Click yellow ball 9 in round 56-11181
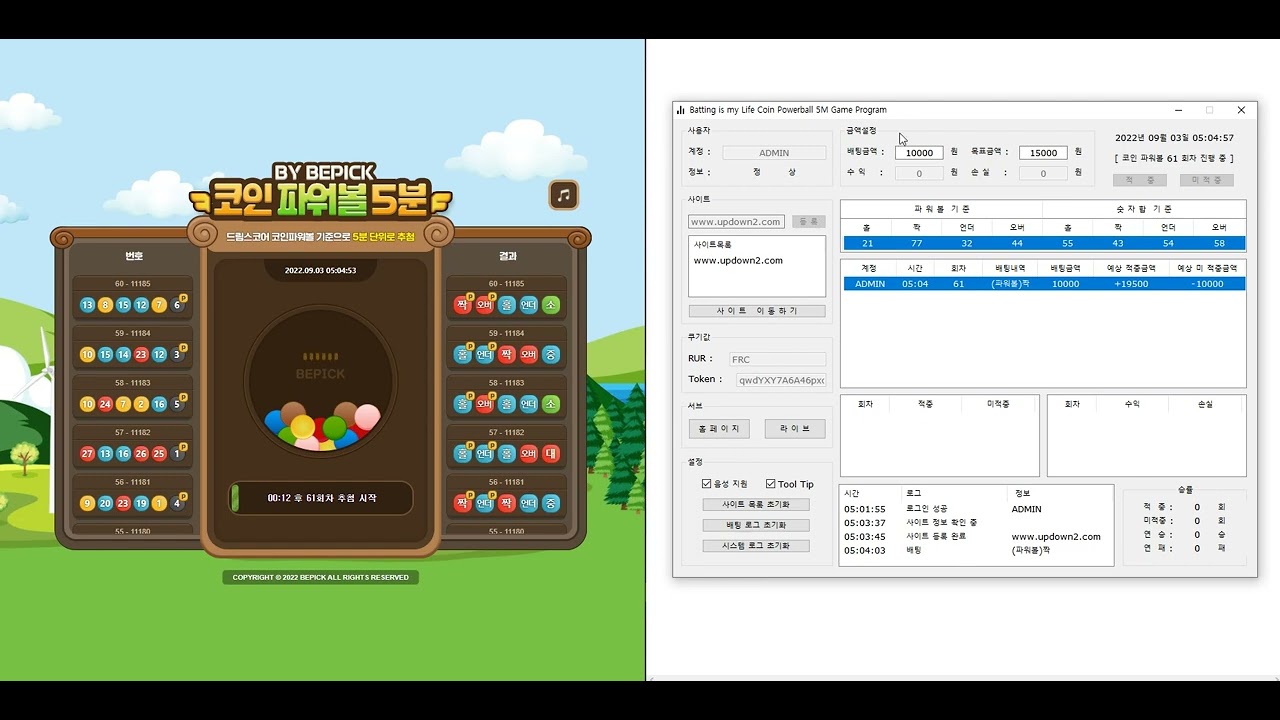The image size is (1280, 720). (88, 503)
